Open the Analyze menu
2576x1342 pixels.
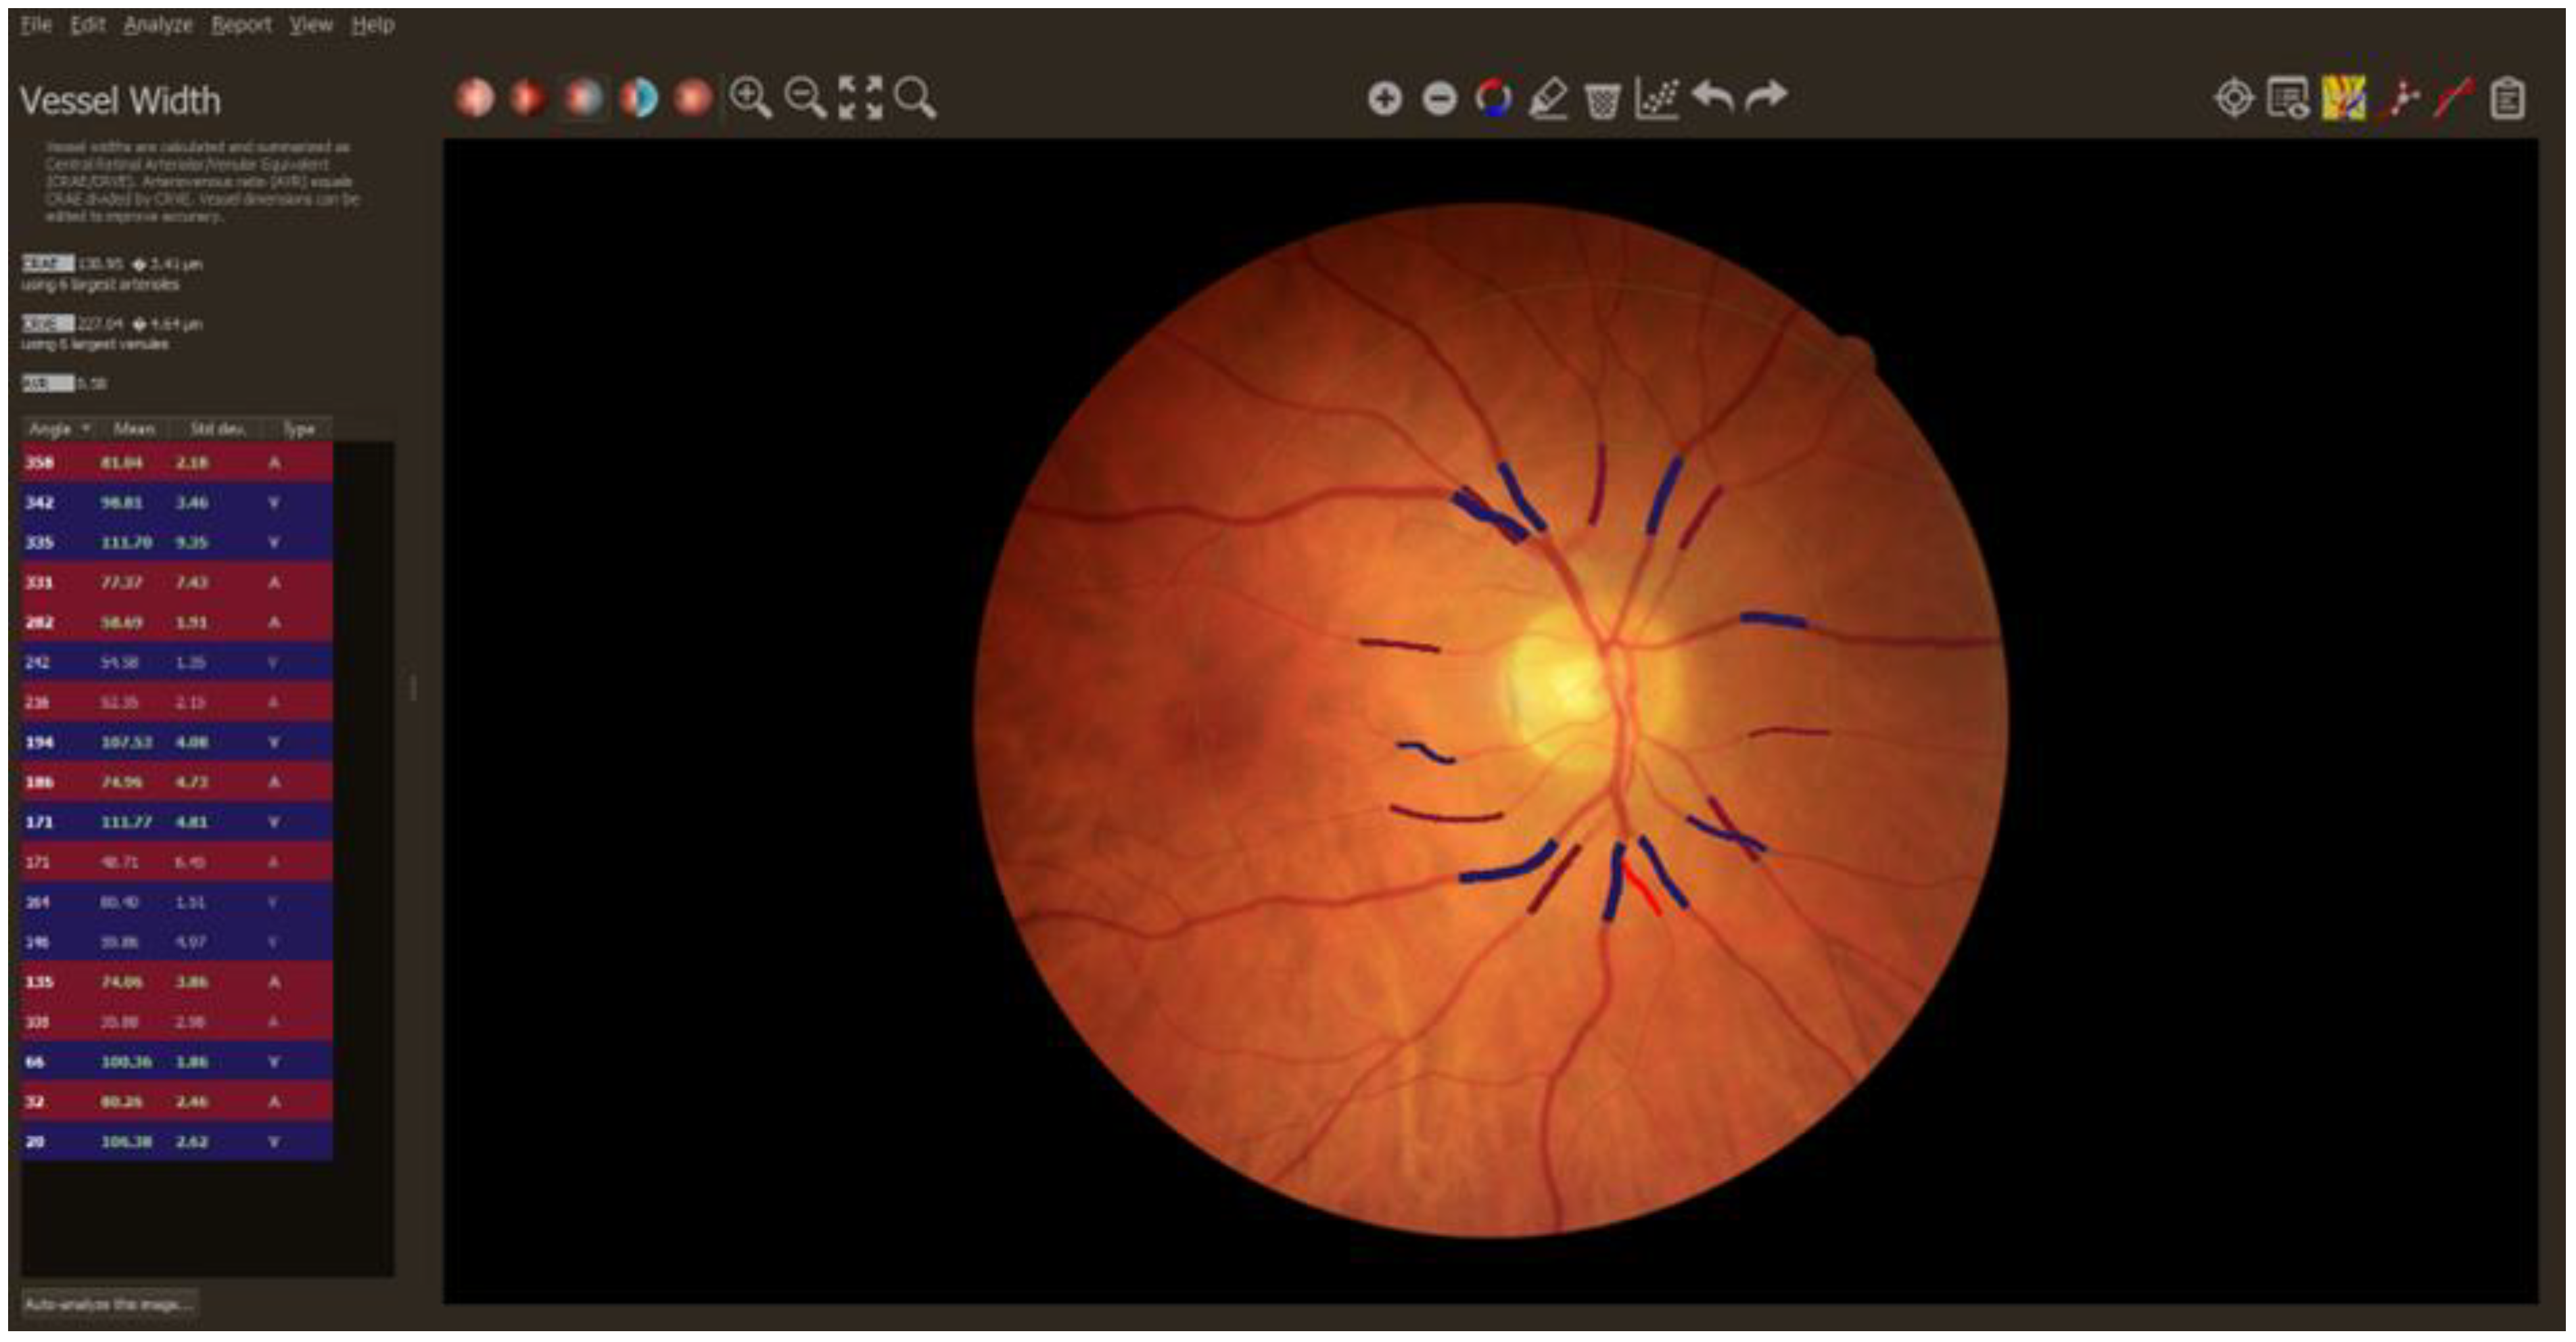[x=158, y=25]
